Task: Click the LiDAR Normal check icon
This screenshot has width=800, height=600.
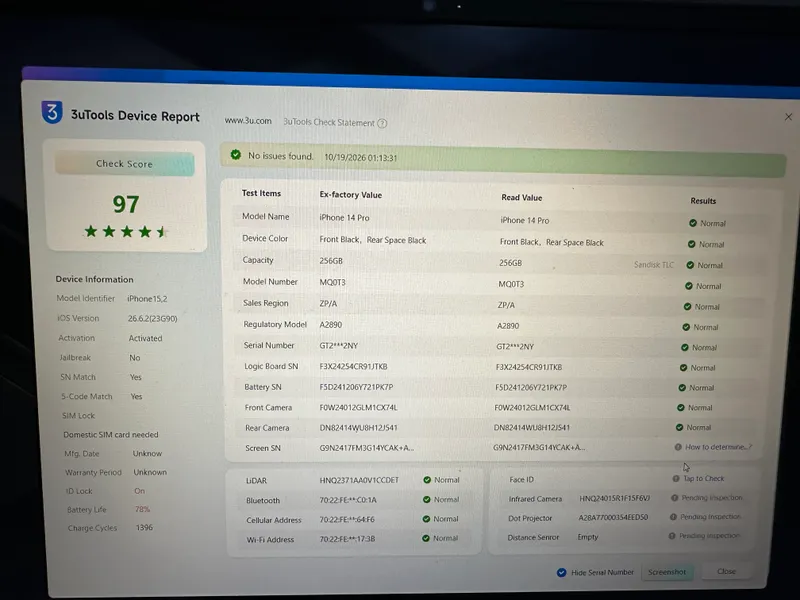Action: 427,480
